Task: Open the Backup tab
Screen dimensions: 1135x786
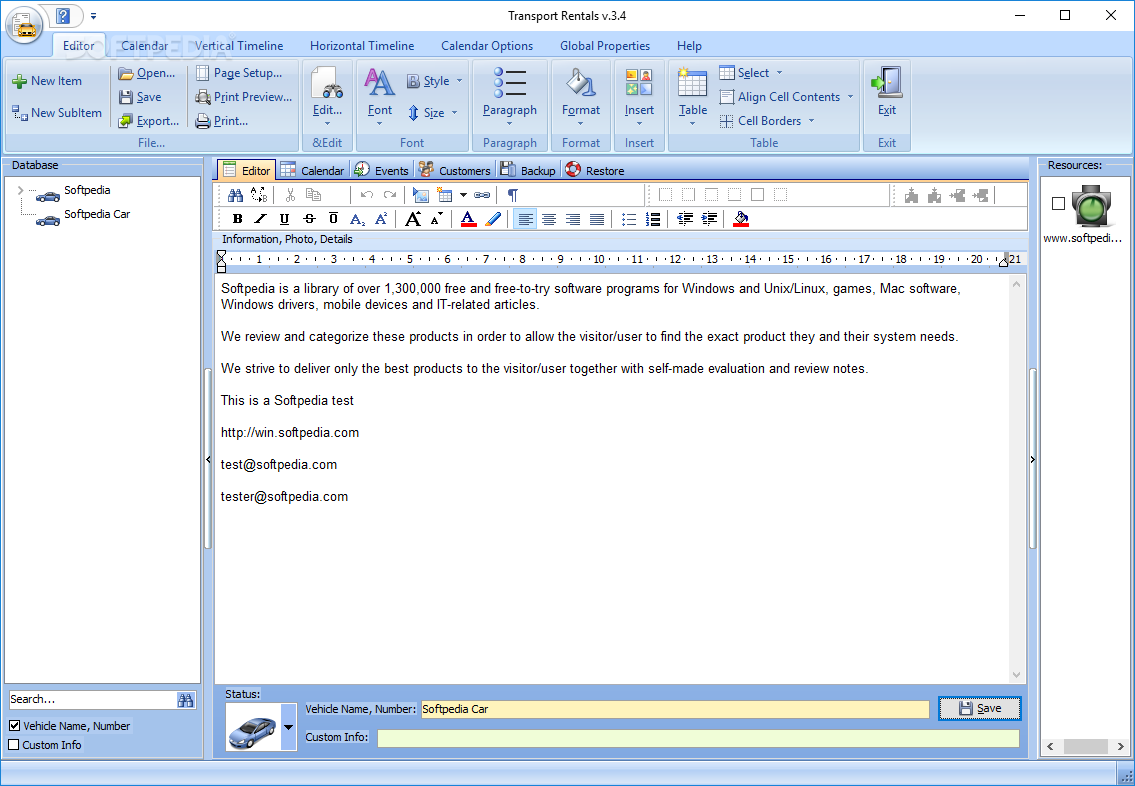Action: pyautogui.click(x=528, y=171)
